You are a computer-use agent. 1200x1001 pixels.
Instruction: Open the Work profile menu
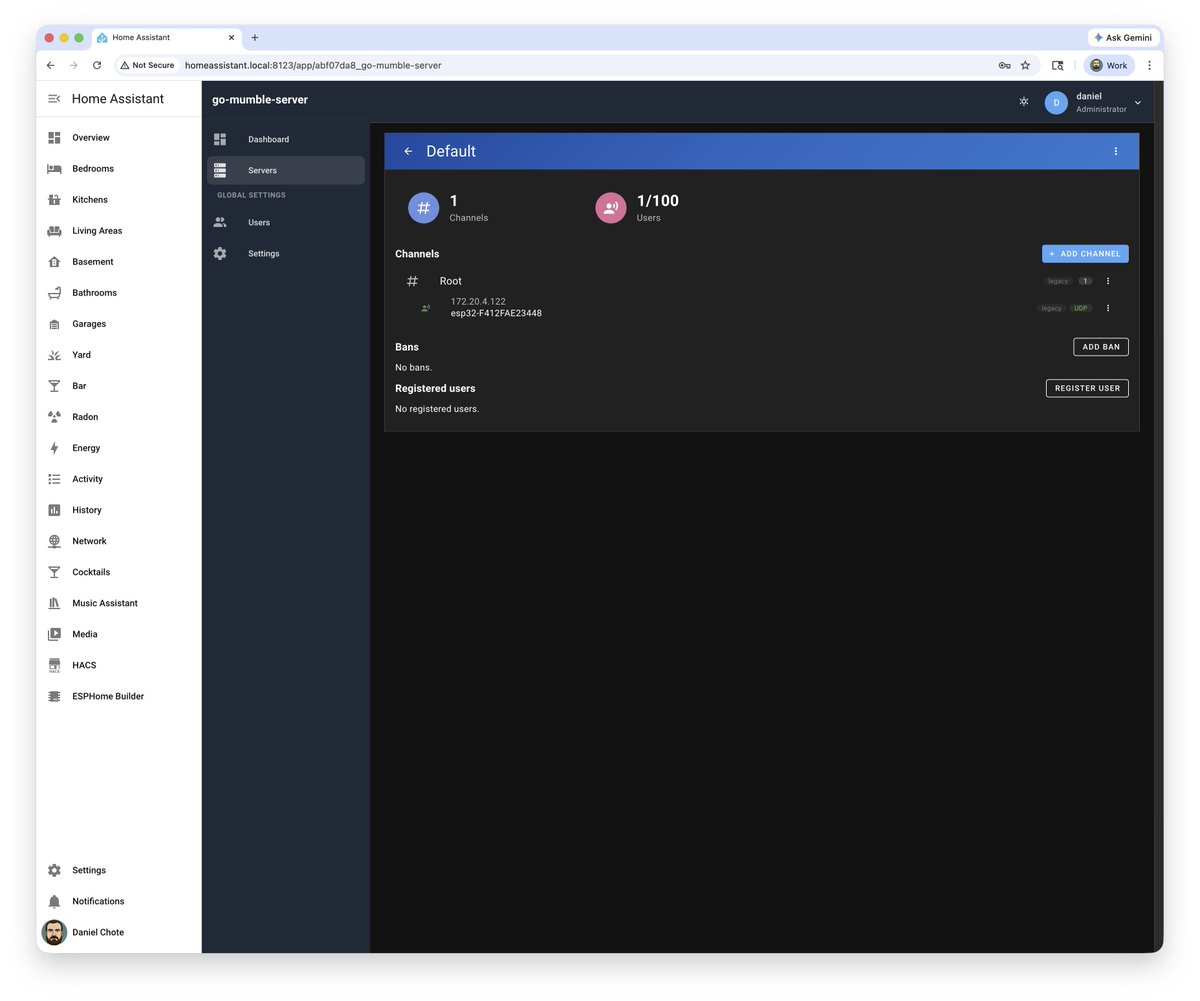tap(1109, 65)
